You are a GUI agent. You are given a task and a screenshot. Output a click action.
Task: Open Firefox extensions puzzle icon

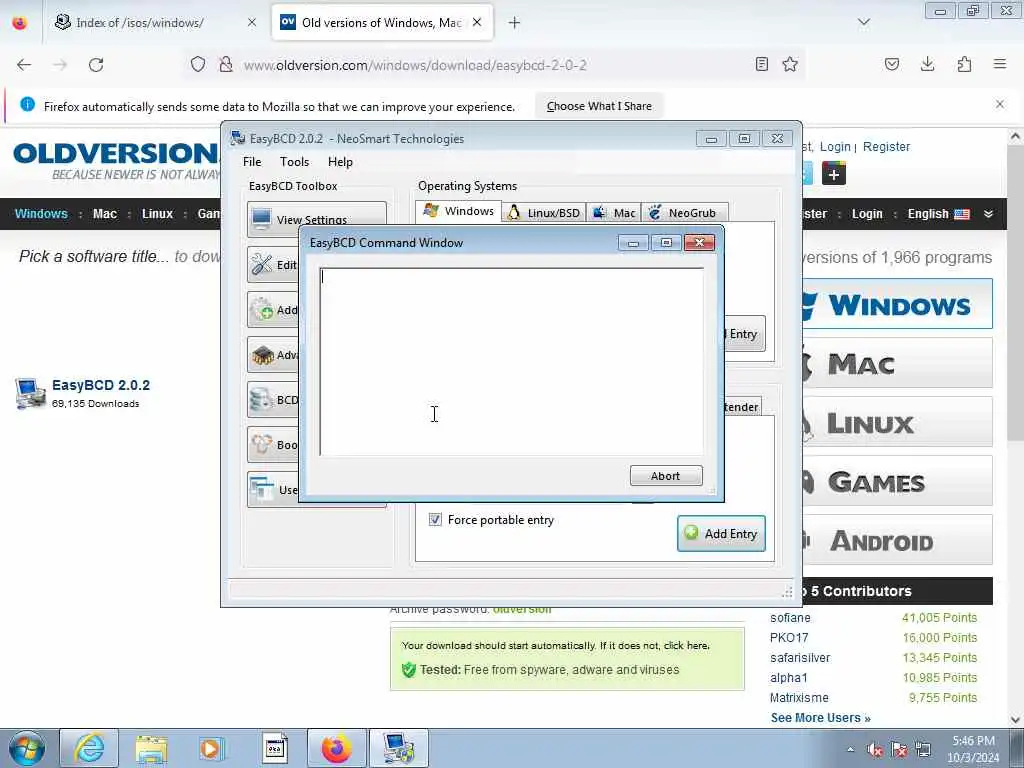click(x=964, y=64)
